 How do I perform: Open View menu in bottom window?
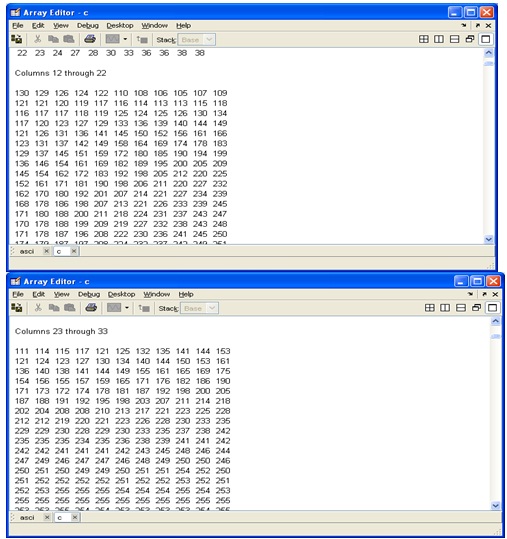pyautogui.click(x=62, y=294)
